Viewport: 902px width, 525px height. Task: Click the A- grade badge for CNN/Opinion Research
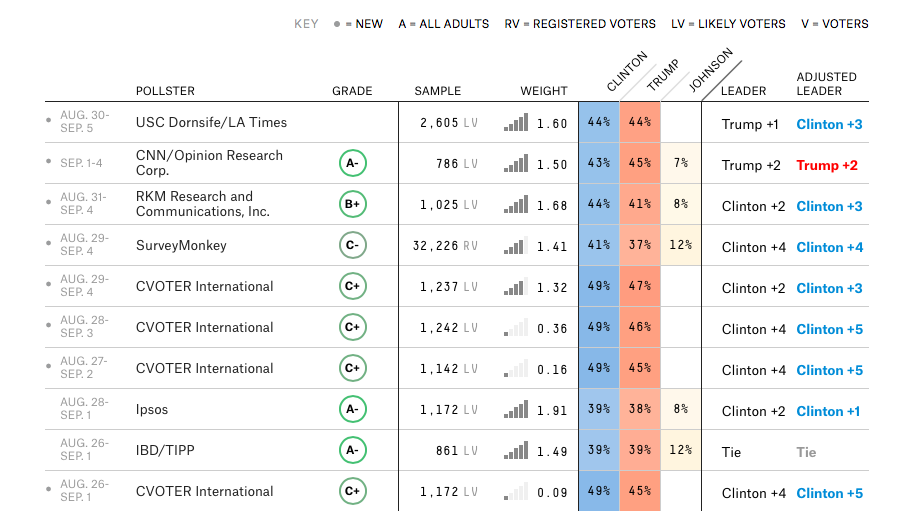tap(353, 163)
